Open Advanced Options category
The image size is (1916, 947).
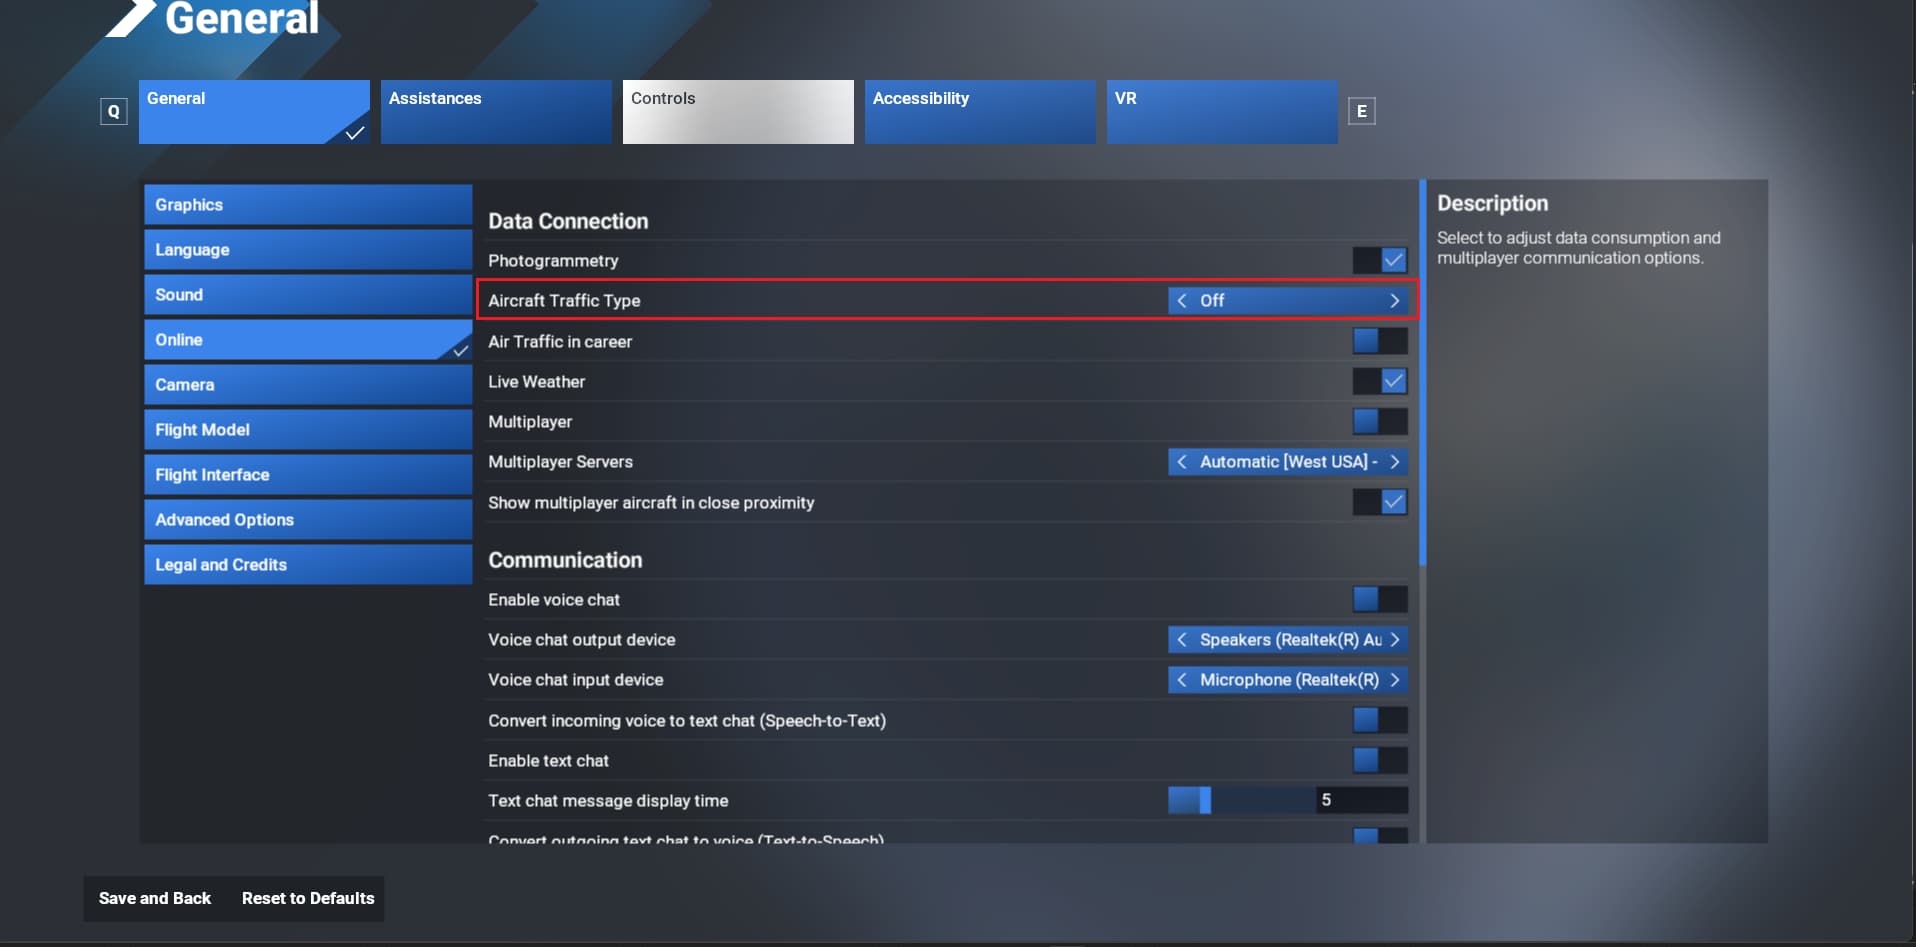point(308,520)
